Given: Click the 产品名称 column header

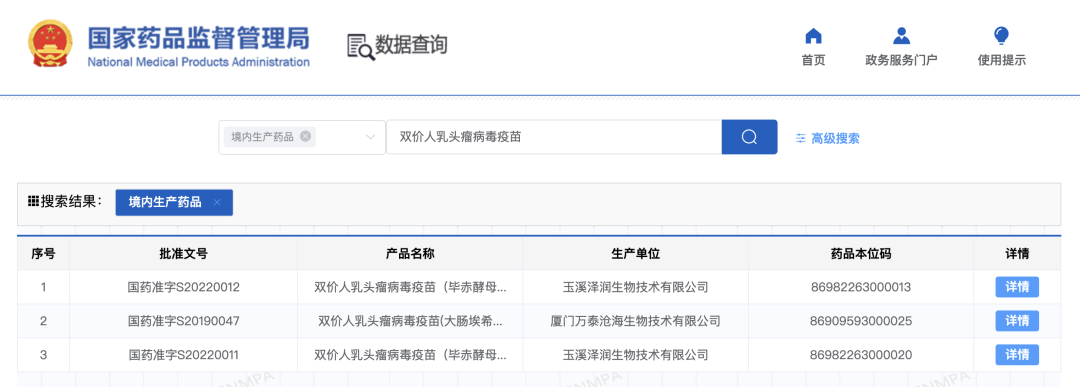Looking at the screenshot, I should pyautogui.click(x=410, y=253).
